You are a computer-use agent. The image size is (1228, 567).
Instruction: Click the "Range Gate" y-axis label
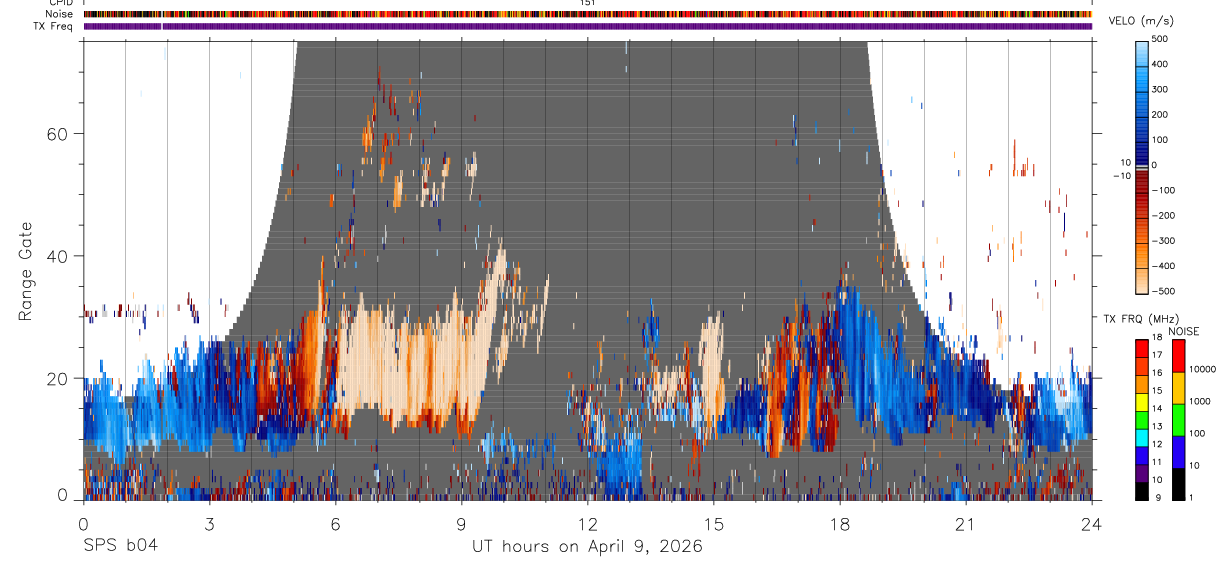tap(26, 270)
